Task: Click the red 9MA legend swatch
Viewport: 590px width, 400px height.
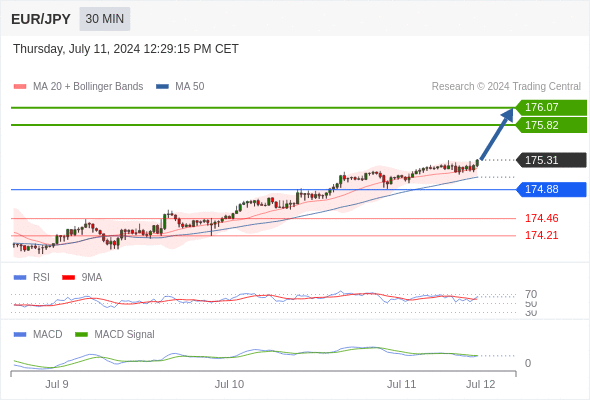Action: (x=68, y=278)
